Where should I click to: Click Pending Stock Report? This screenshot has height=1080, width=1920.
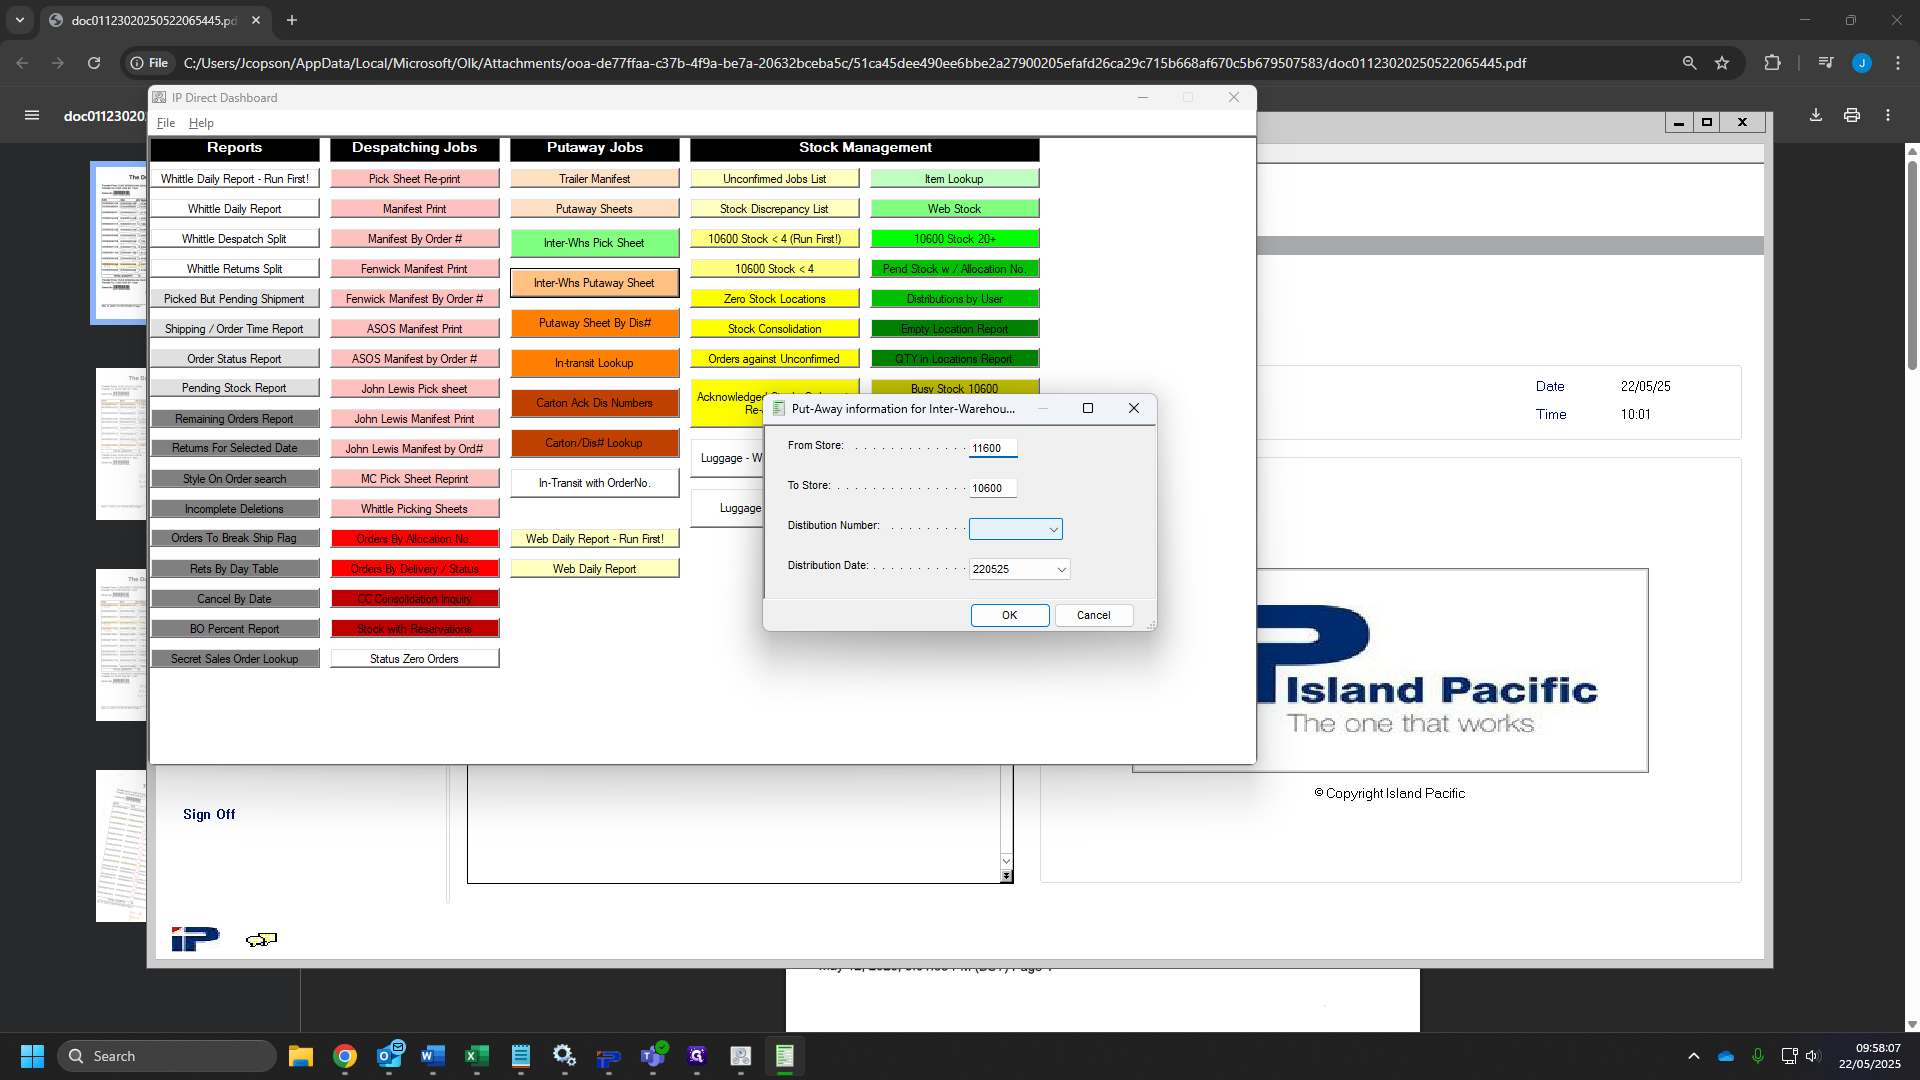coord(235,388)
